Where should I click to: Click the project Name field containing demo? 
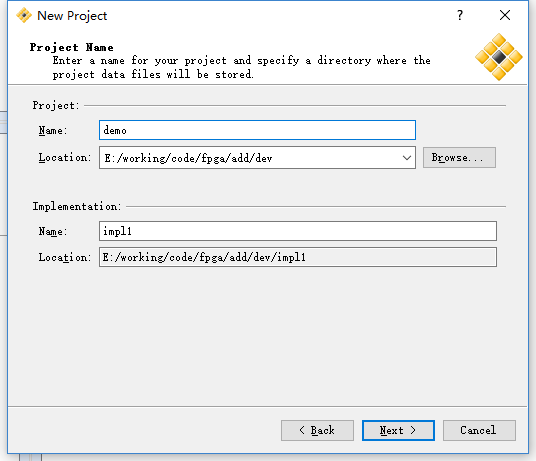pos(257,130)
